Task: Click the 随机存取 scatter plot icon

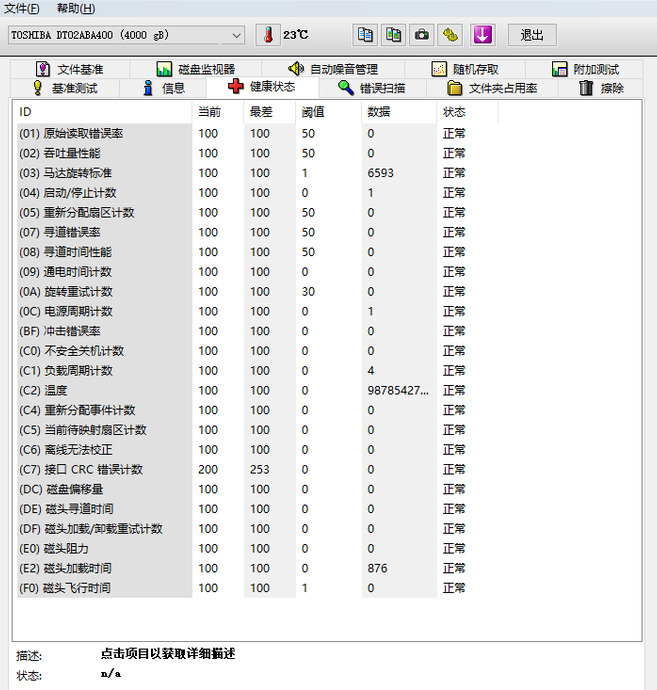Action: click(439, 69)
